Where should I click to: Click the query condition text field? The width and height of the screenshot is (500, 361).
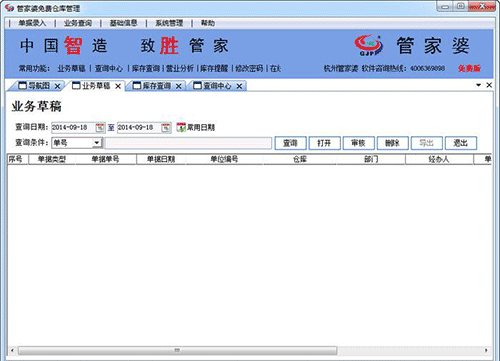point(188,143)
